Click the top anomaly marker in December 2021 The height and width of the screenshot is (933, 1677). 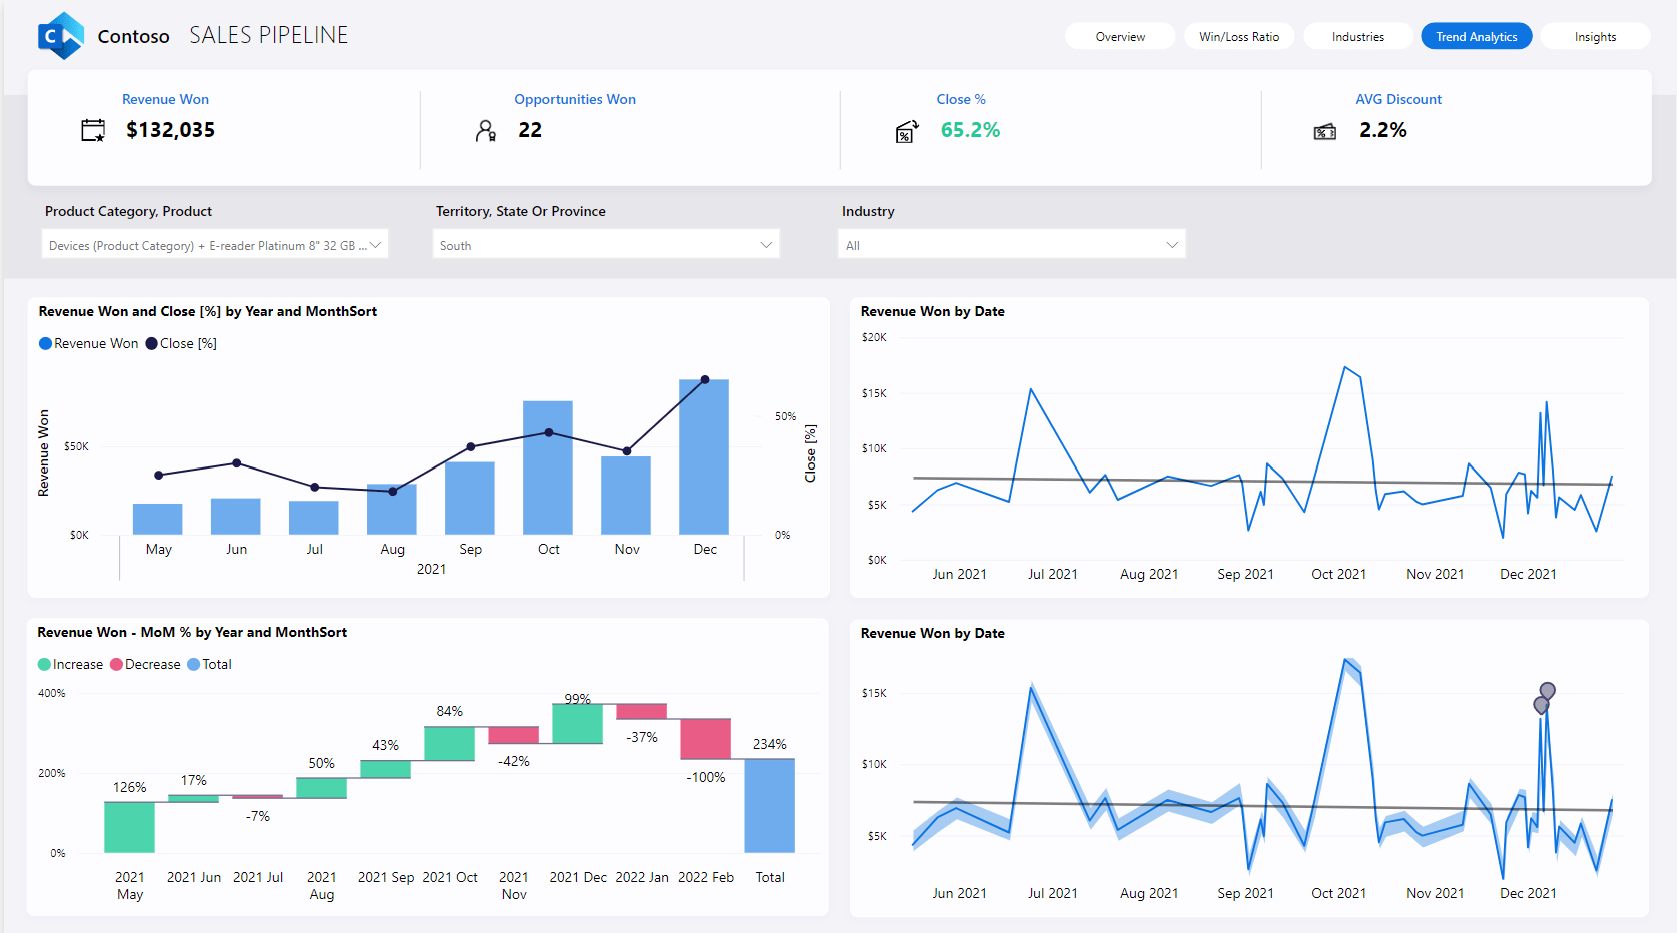[x=1548, y=690]
